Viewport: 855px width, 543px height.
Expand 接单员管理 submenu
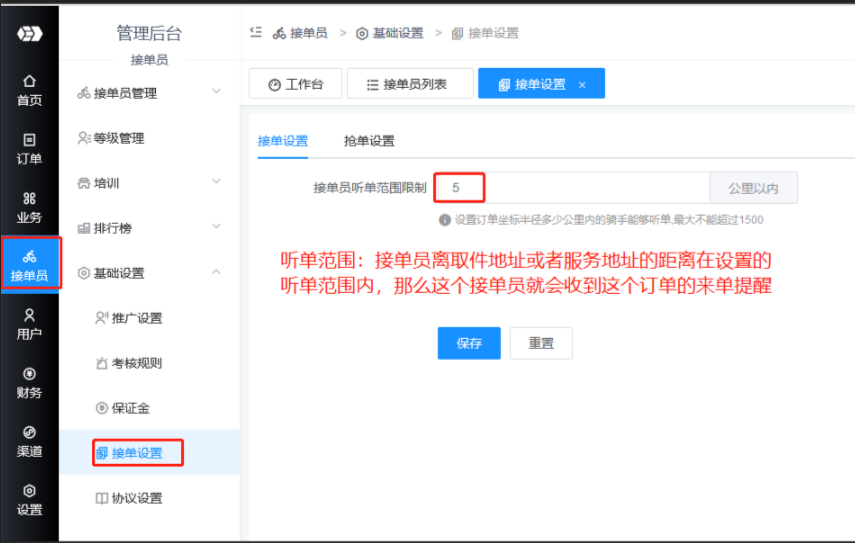149,93
